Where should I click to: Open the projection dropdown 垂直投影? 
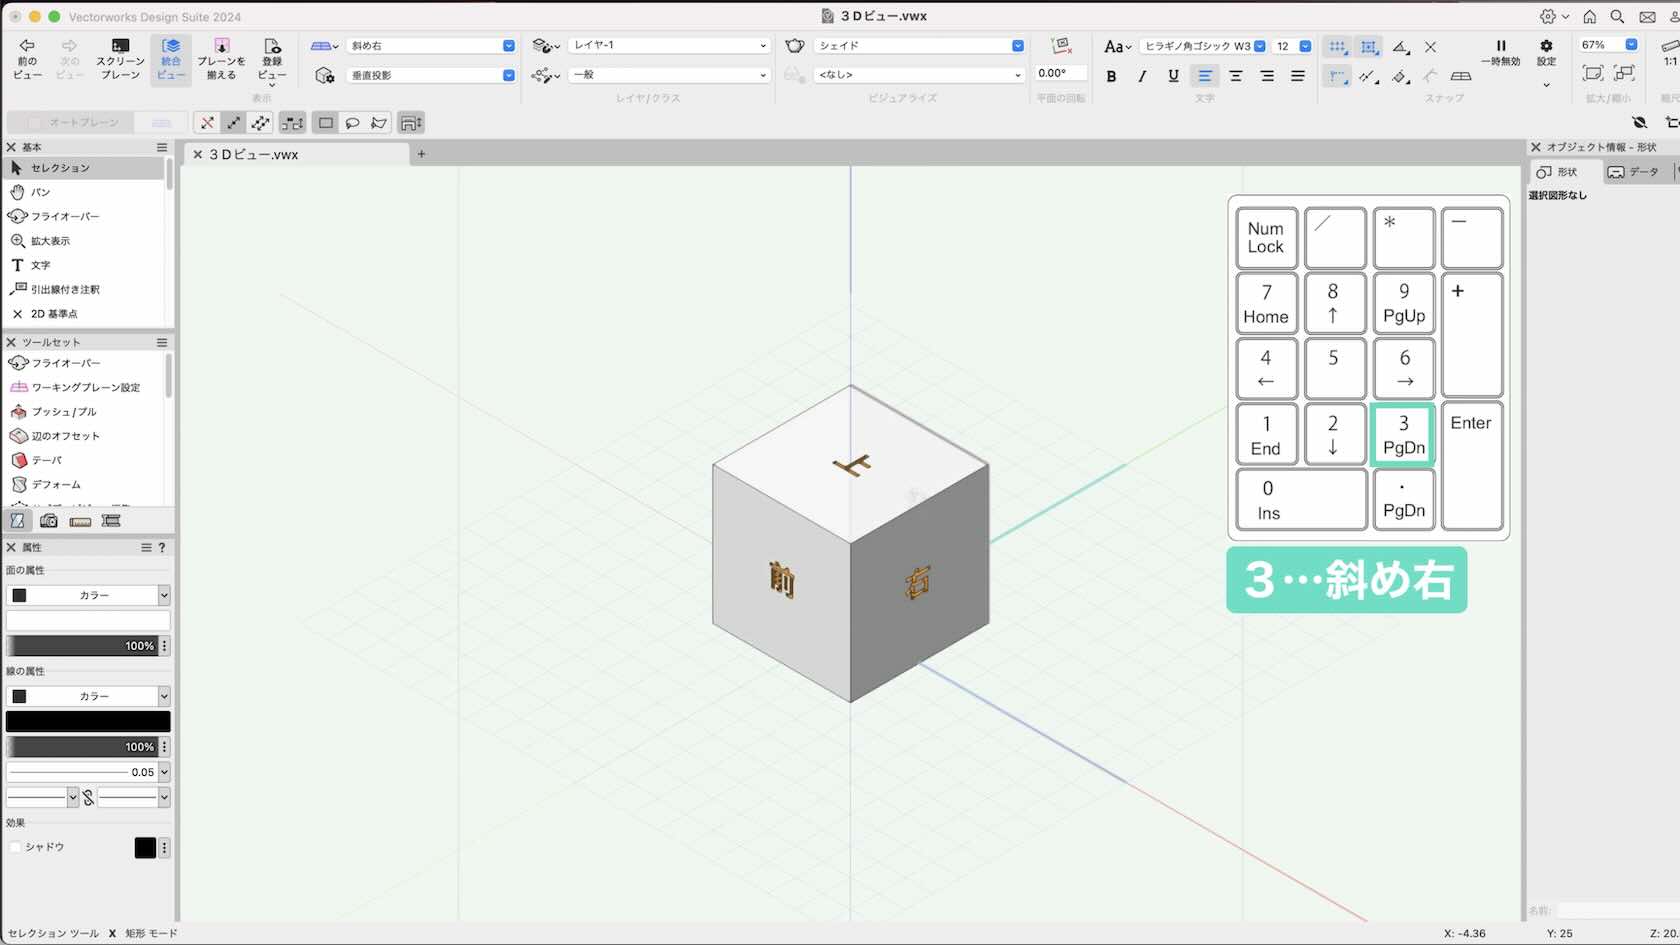[x=431, y=75]
